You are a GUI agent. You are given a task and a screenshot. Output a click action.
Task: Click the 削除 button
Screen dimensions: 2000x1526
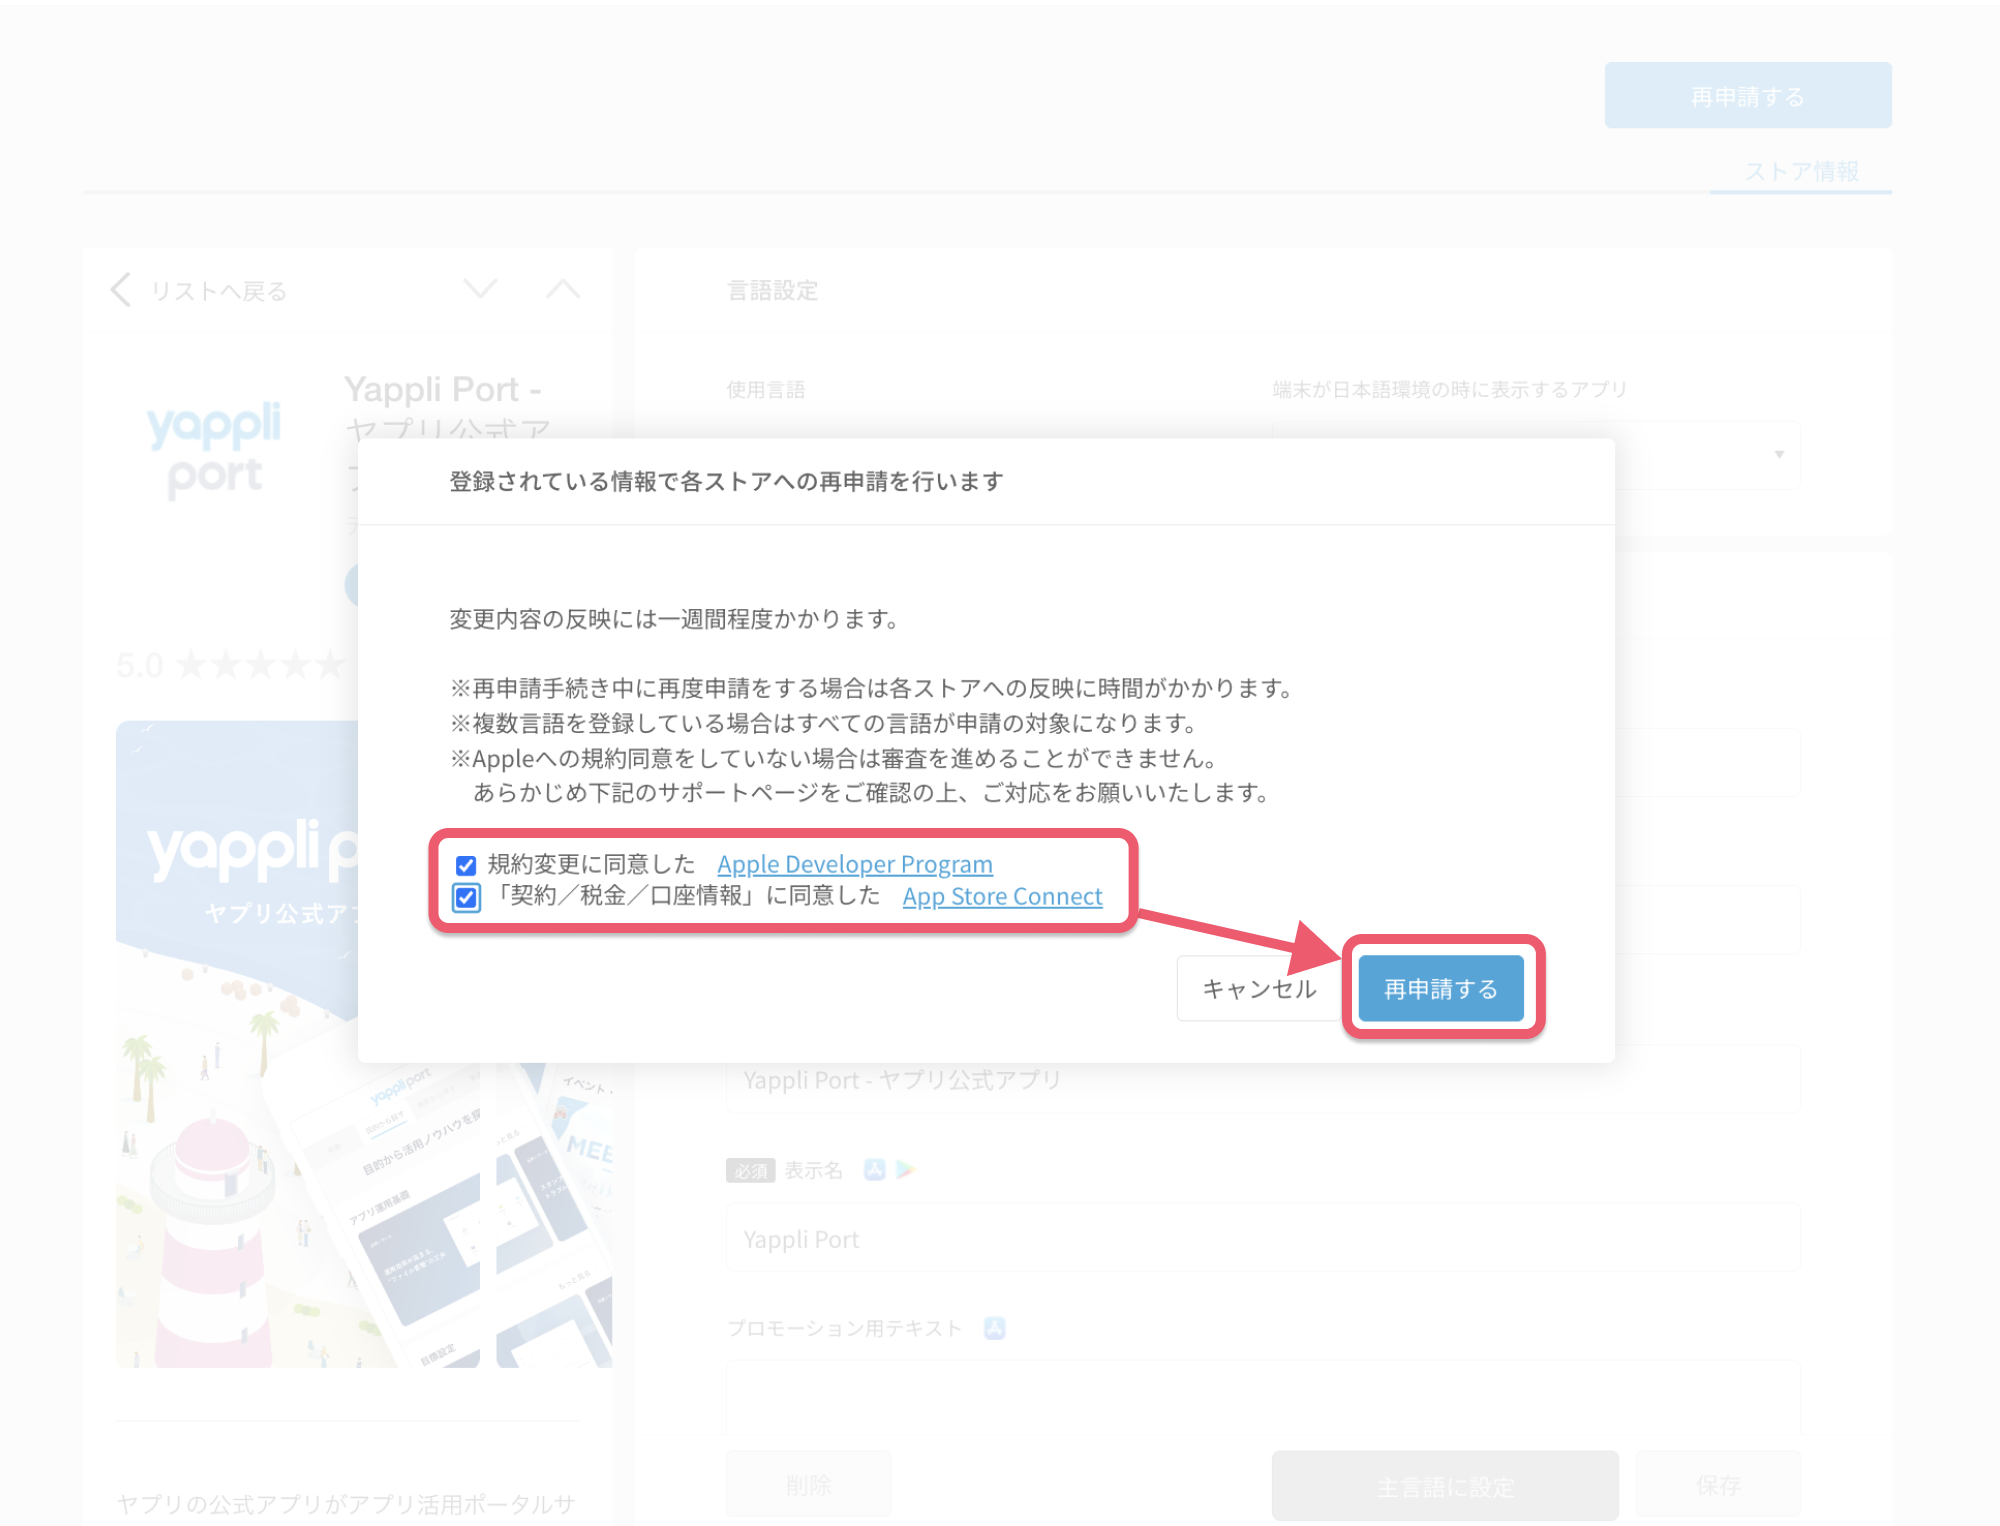809,1485
